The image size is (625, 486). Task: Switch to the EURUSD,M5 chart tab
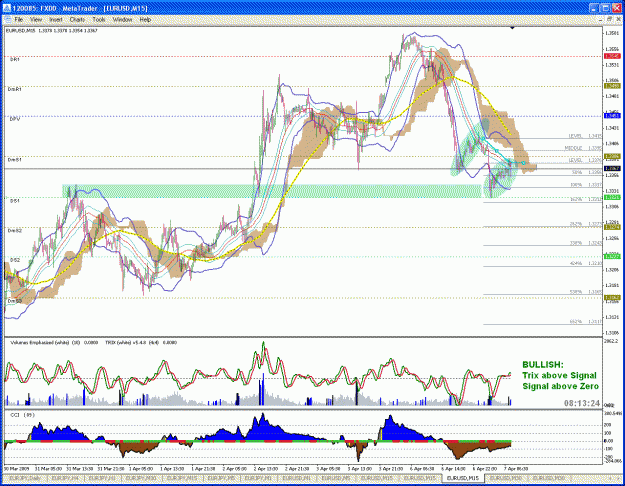click(335, 478)
